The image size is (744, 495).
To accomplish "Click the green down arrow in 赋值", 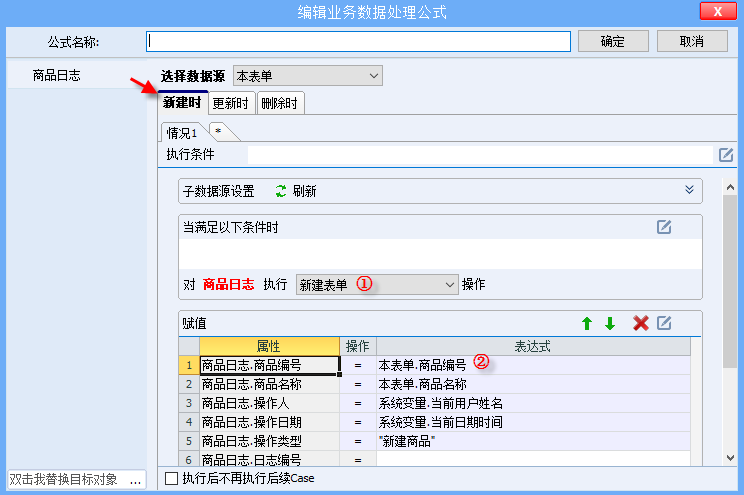I will (610, 324).
